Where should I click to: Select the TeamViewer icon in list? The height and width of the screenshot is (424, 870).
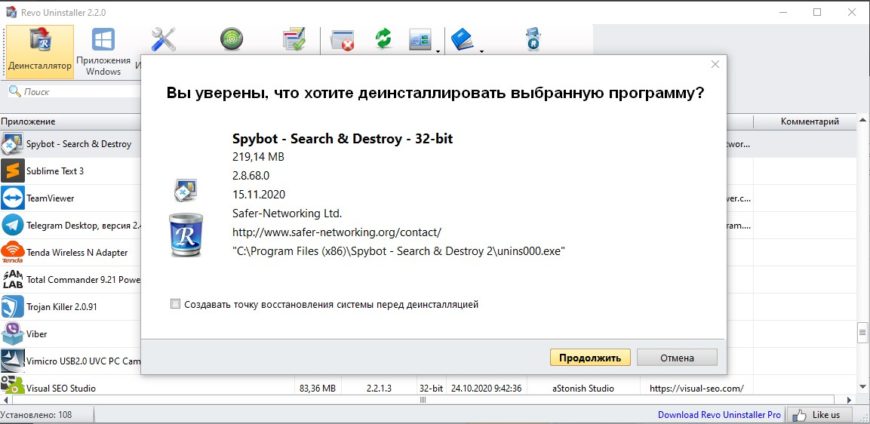click(x=12, y=198)
